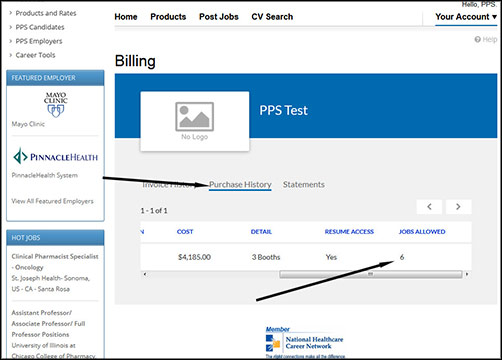The height and width of the screenshot is (360, 502).
Task: Open the Your Account dropdown
Action: pos(466,17)
